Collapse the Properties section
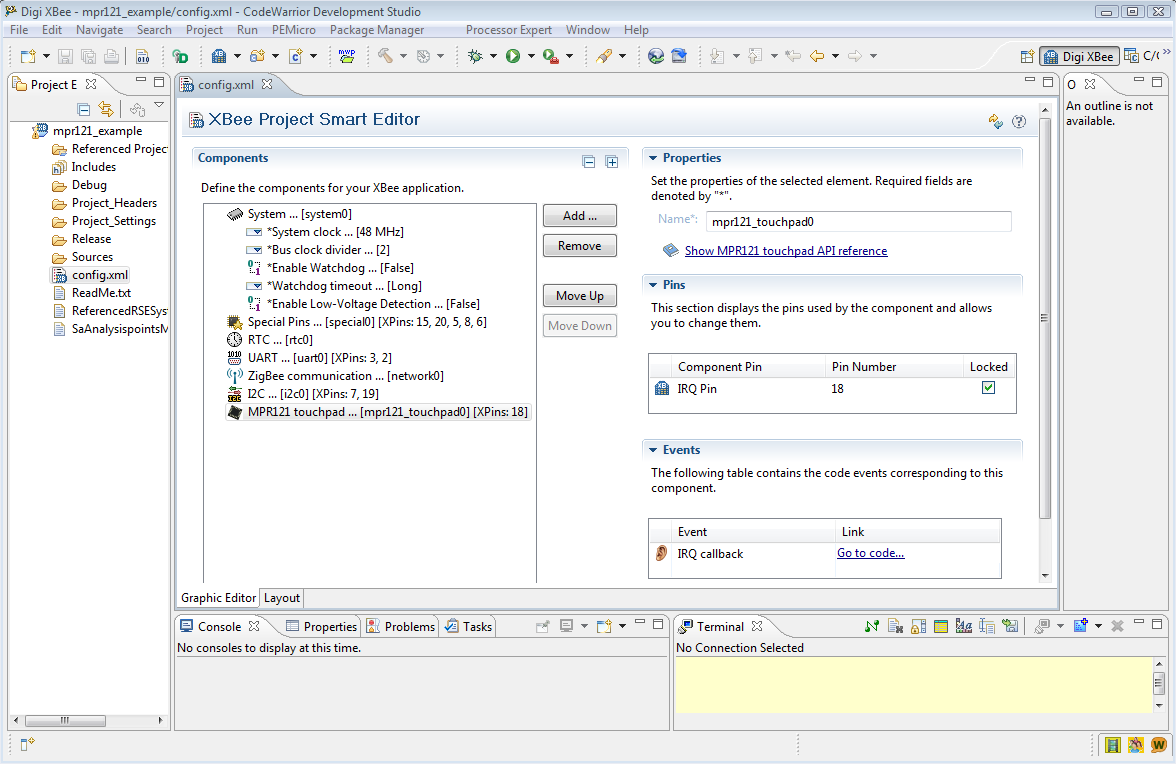Viewport: 1176px width, 764px height. pos(652,158)
